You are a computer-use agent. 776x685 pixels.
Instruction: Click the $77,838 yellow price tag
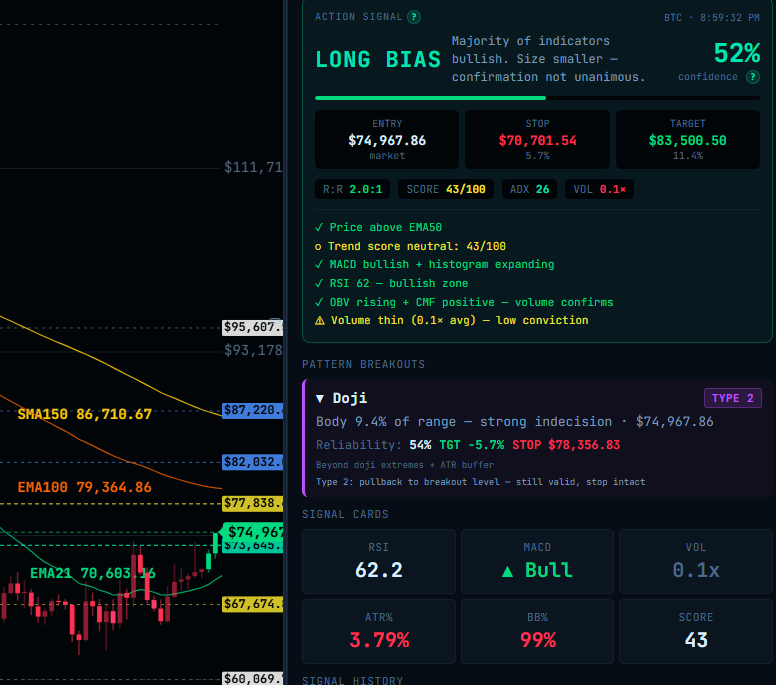[252, 503]
